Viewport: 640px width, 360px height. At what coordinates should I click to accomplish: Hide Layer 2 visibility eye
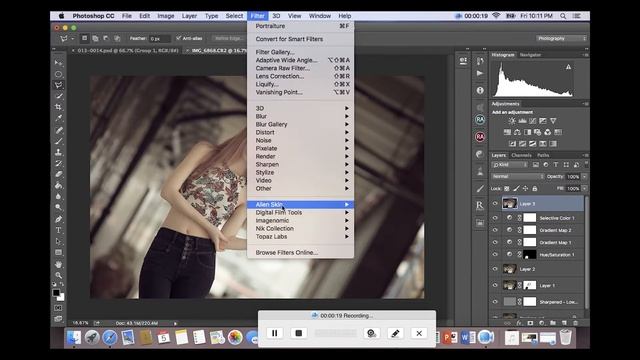(495, 269)
